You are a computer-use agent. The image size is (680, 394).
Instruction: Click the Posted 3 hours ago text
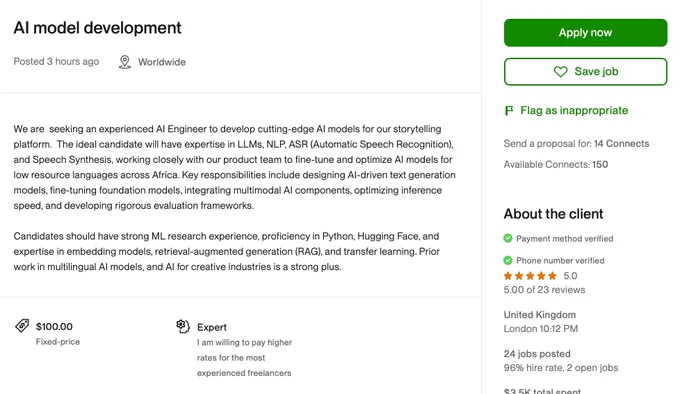coord(56,62)
